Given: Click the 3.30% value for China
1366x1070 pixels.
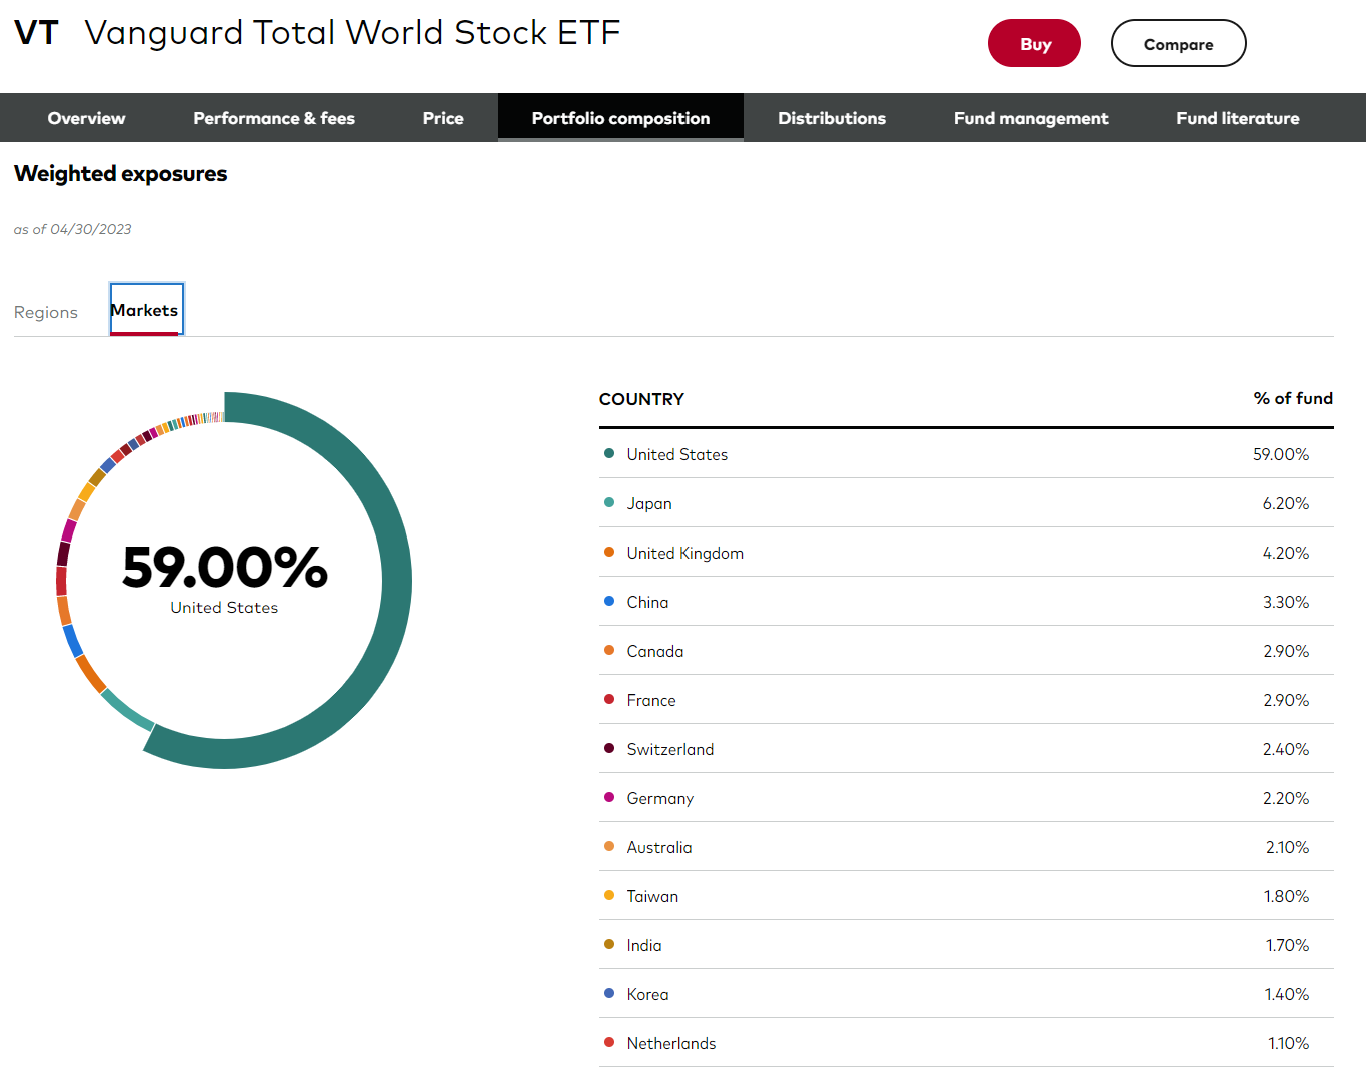Looking at the screenshot, I should pos(1286,602).
